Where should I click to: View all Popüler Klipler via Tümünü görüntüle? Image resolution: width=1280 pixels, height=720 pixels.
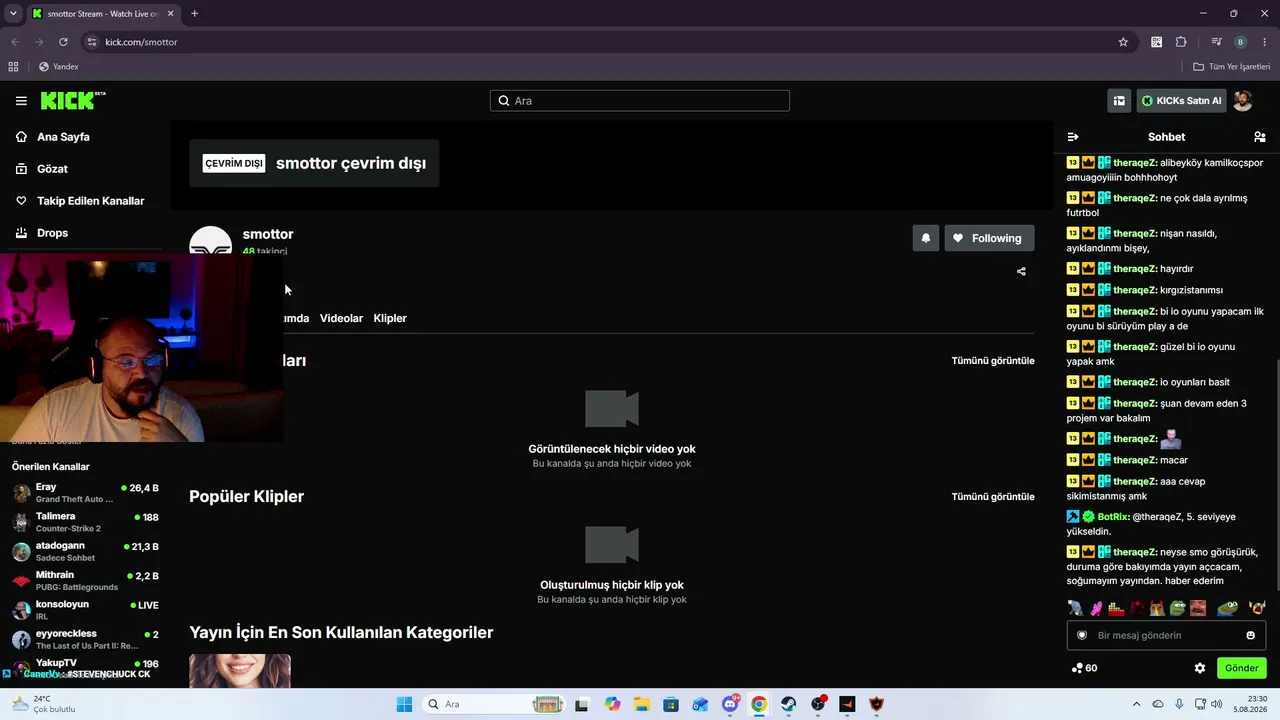pos(993,496)
